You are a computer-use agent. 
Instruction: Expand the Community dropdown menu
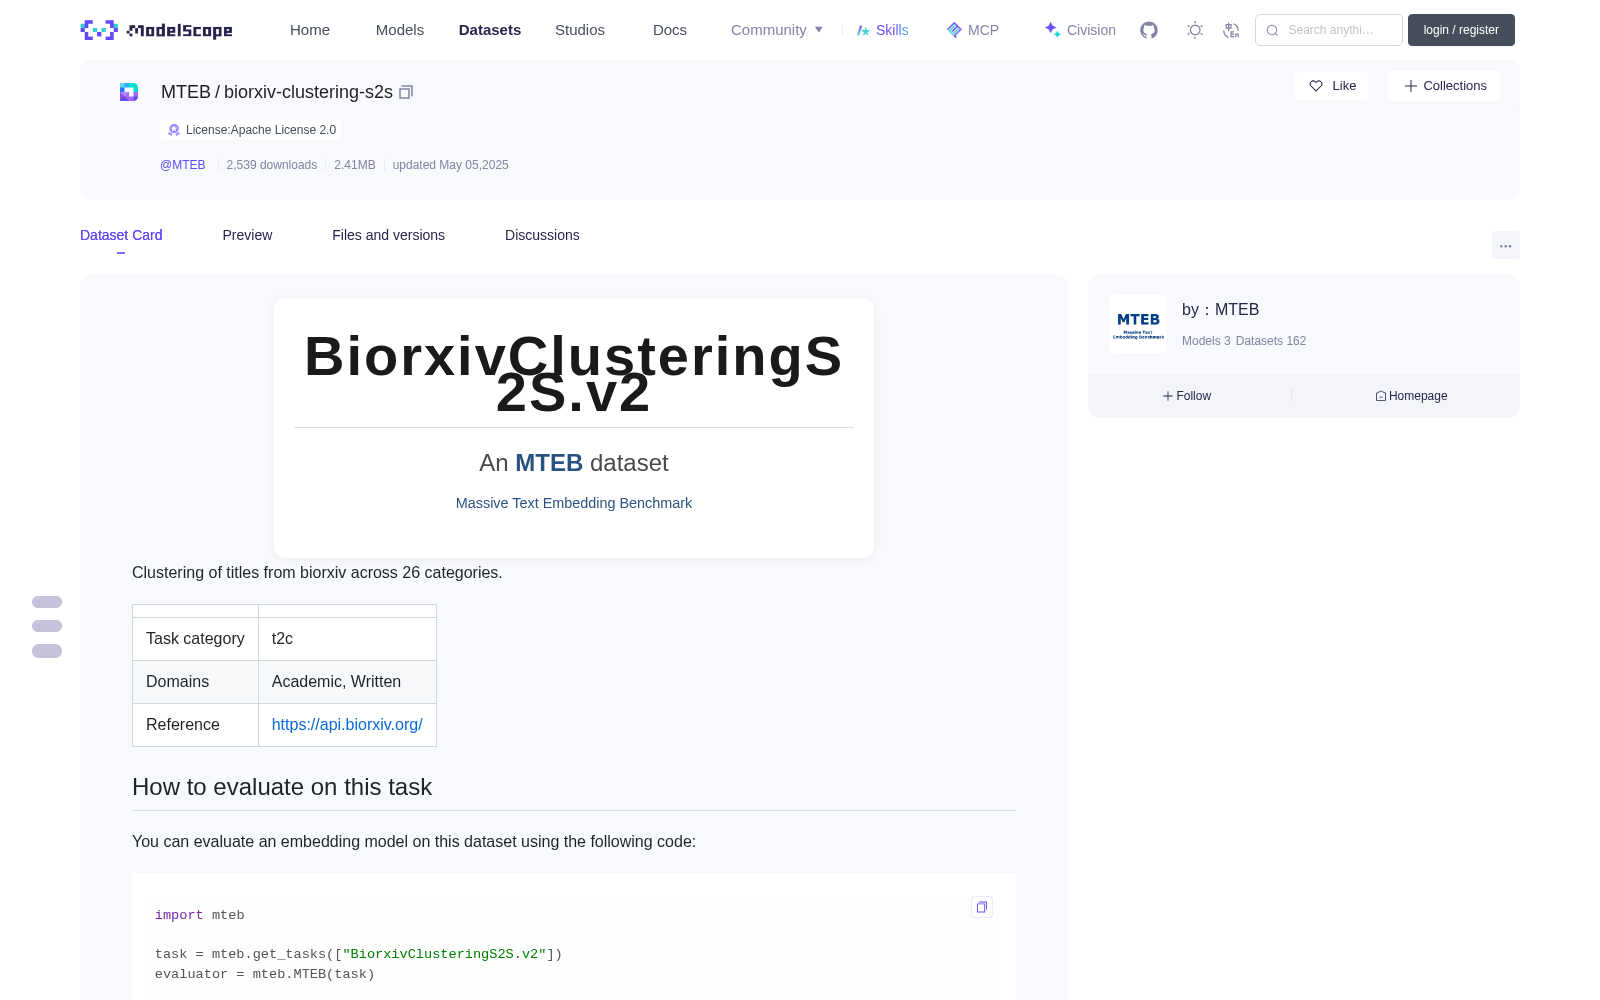coord(777,30)
